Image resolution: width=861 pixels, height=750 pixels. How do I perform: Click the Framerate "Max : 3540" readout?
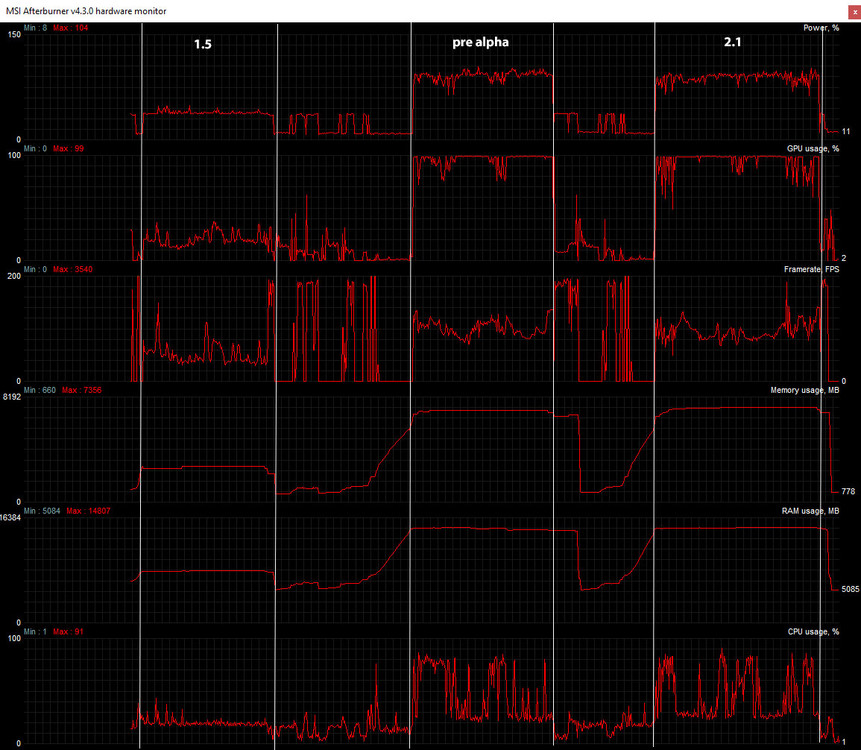pyautogui.click(x=72, y=270)
